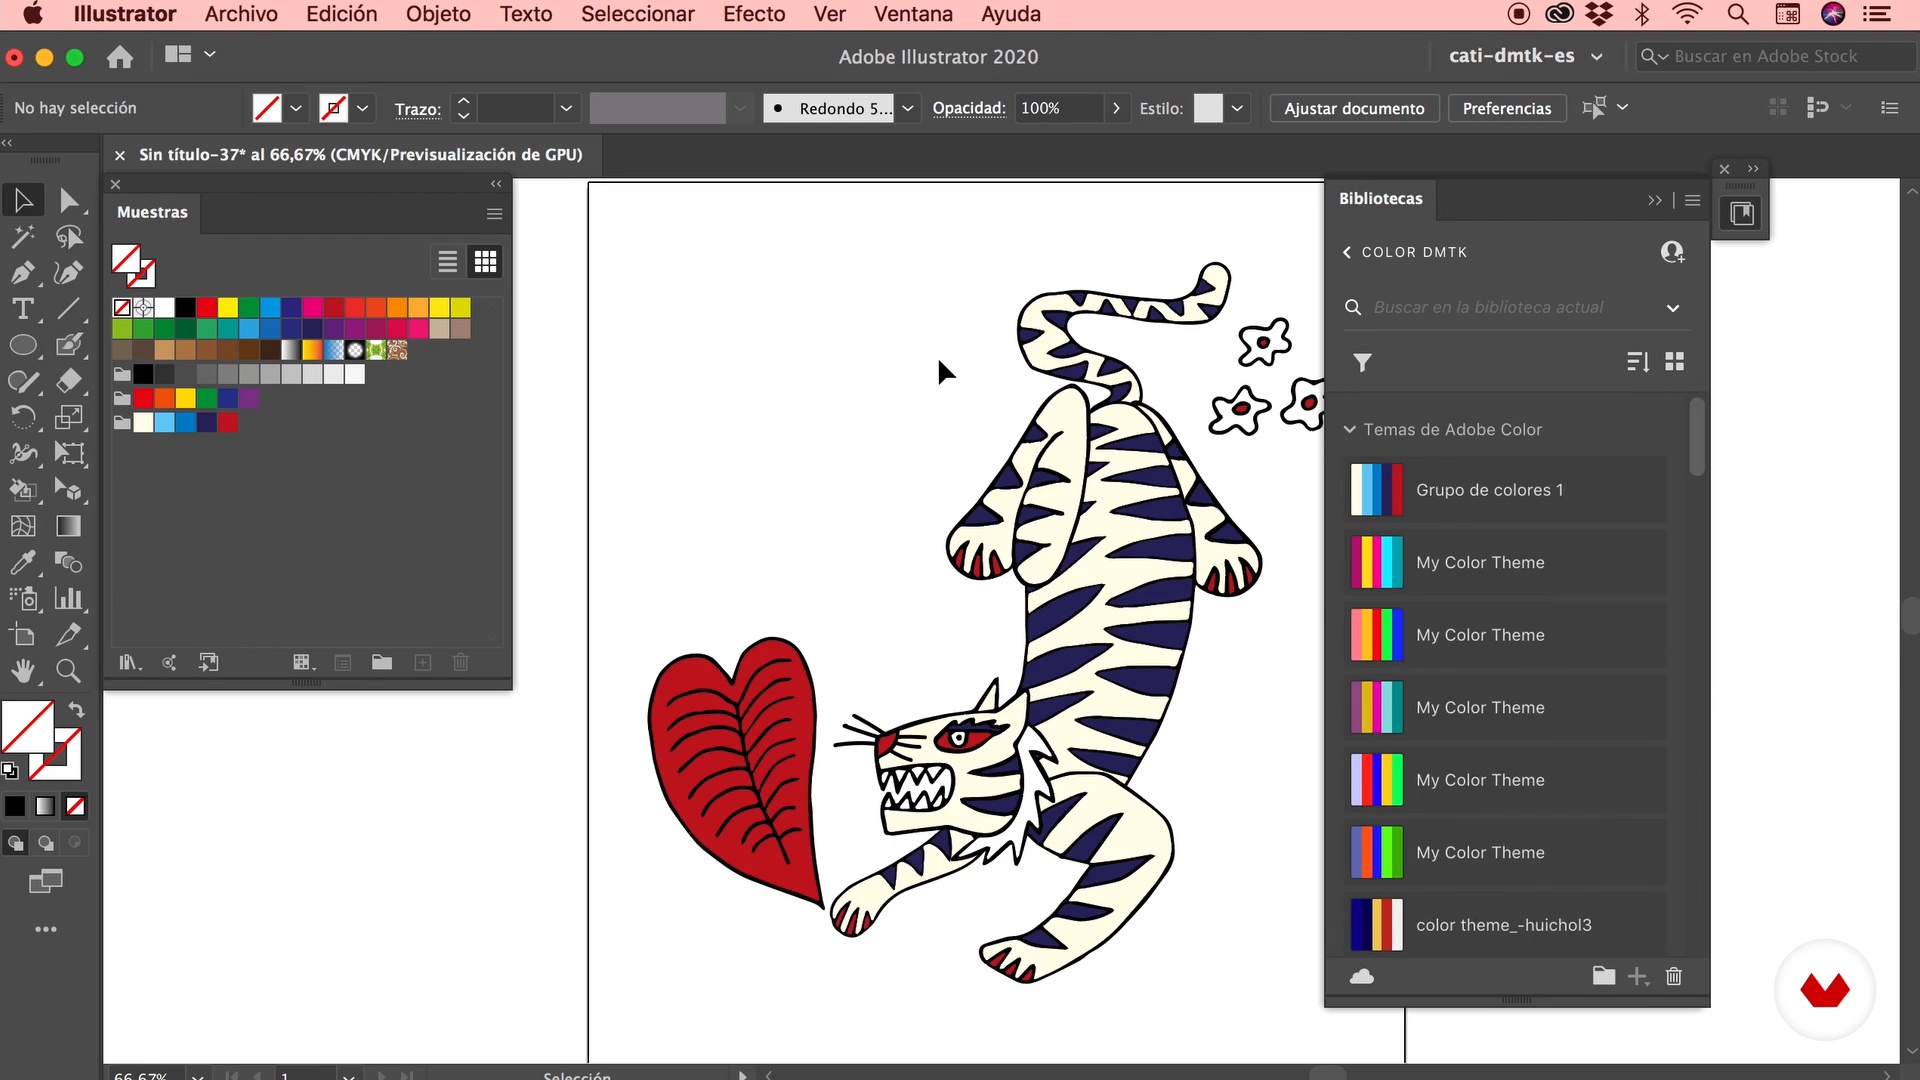This screenshot has width=1920, height=1080.
Task: Enable Draw Behind mode
Action: (45, 843)
